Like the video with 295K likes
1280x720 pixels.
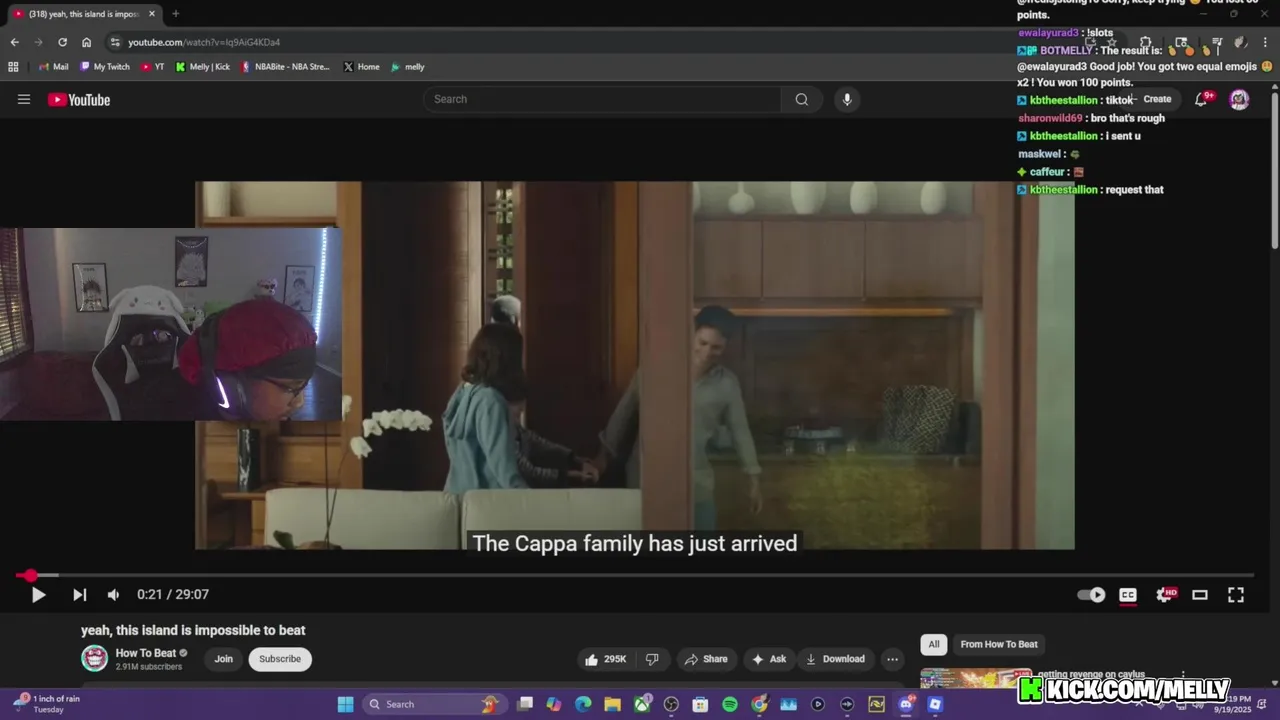point(606,659)
